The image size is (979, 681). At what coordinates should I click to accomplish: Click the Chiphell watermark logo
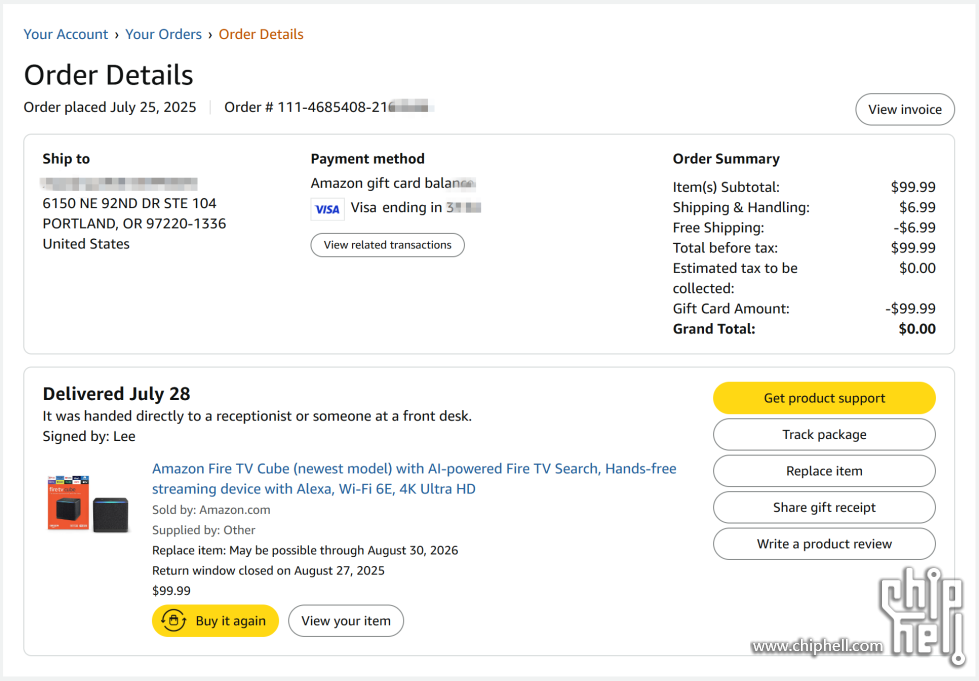pos(922,615)
